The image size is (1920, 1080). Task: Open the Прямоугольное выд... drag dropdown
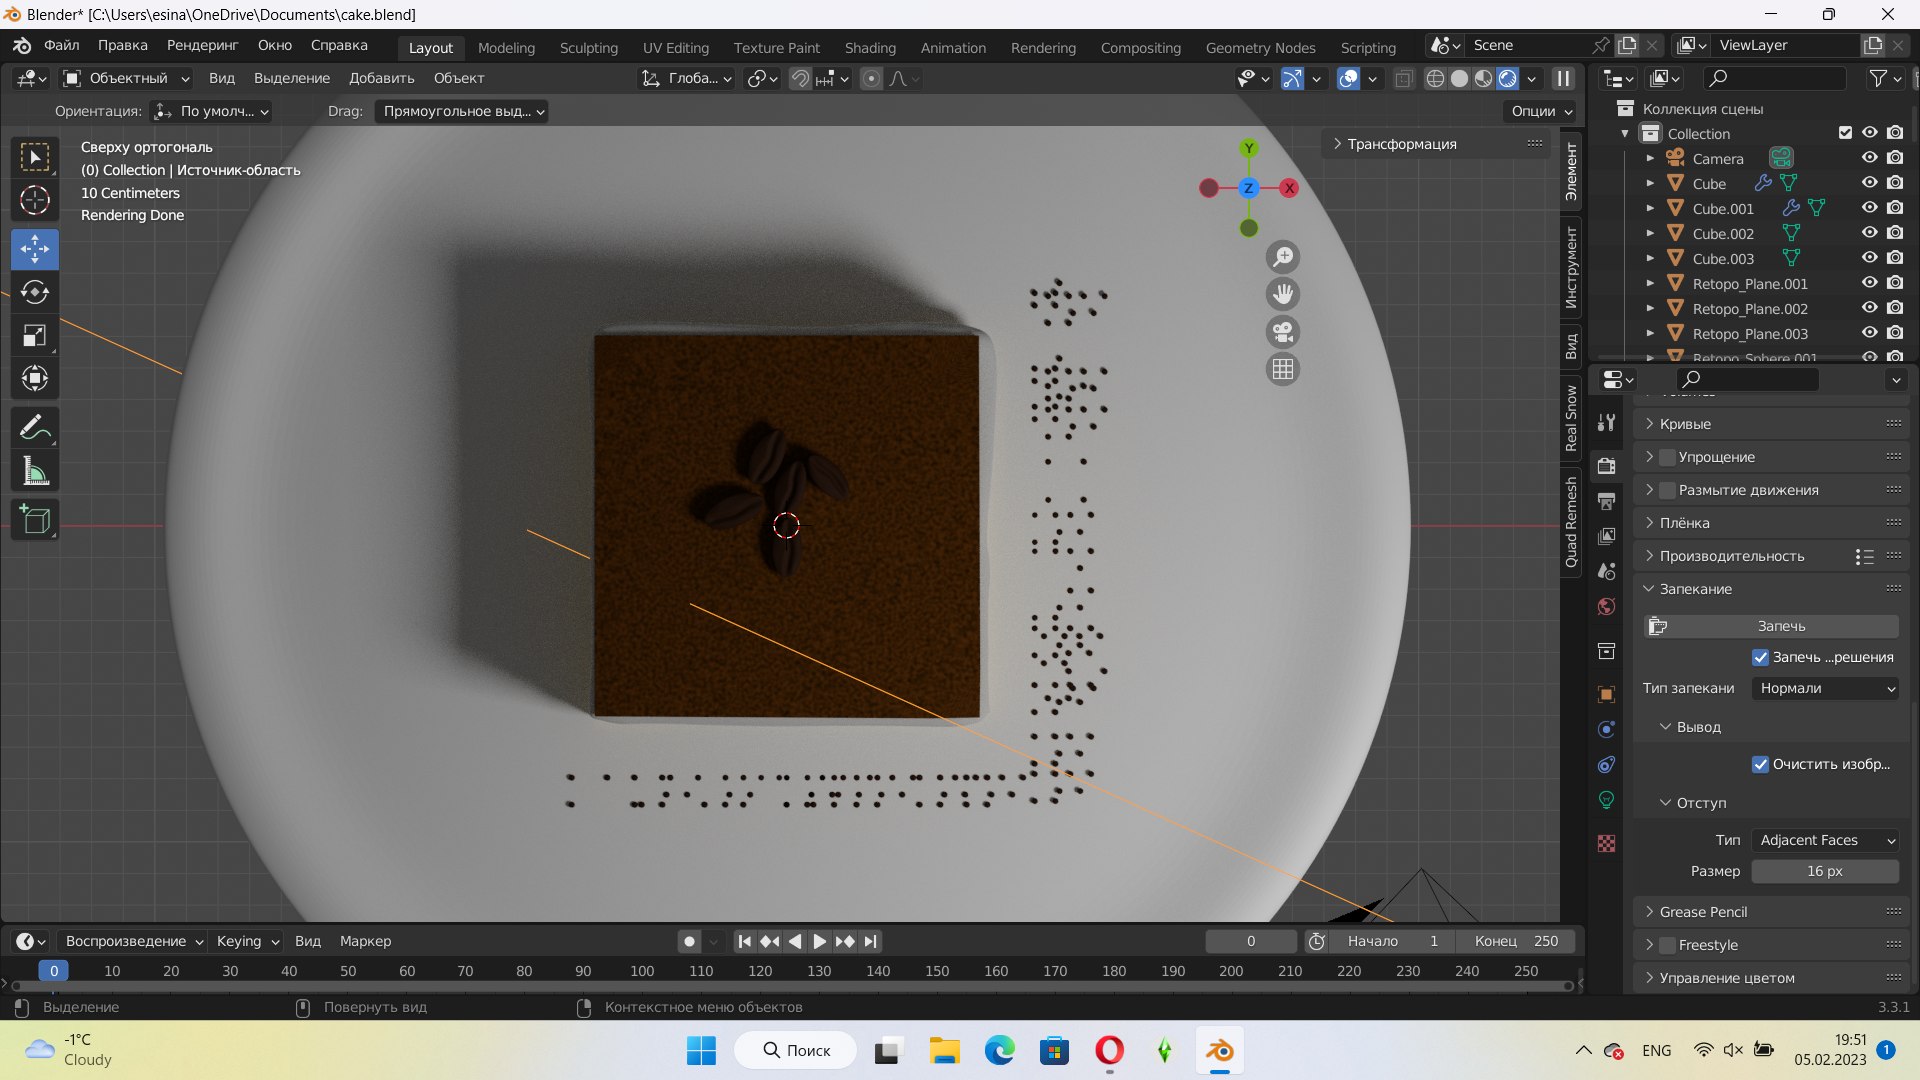tap(462, 111)
